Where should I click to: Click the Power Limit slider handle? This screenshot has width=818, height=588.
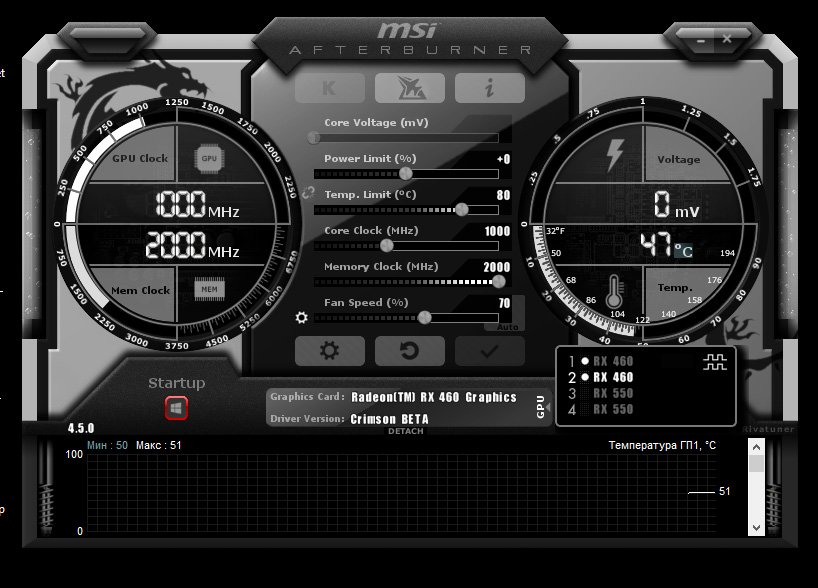click(x=406, y=174)
